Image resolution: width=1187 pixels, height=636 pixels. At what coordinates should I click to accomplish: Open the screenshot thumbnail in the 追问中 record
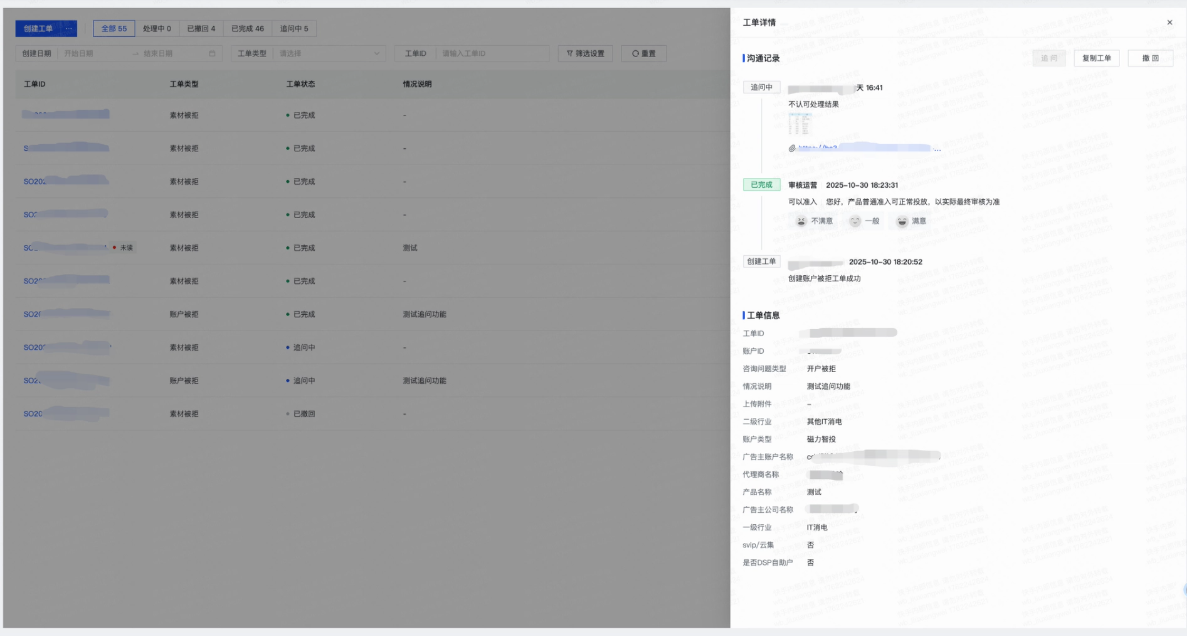point(799,125)
